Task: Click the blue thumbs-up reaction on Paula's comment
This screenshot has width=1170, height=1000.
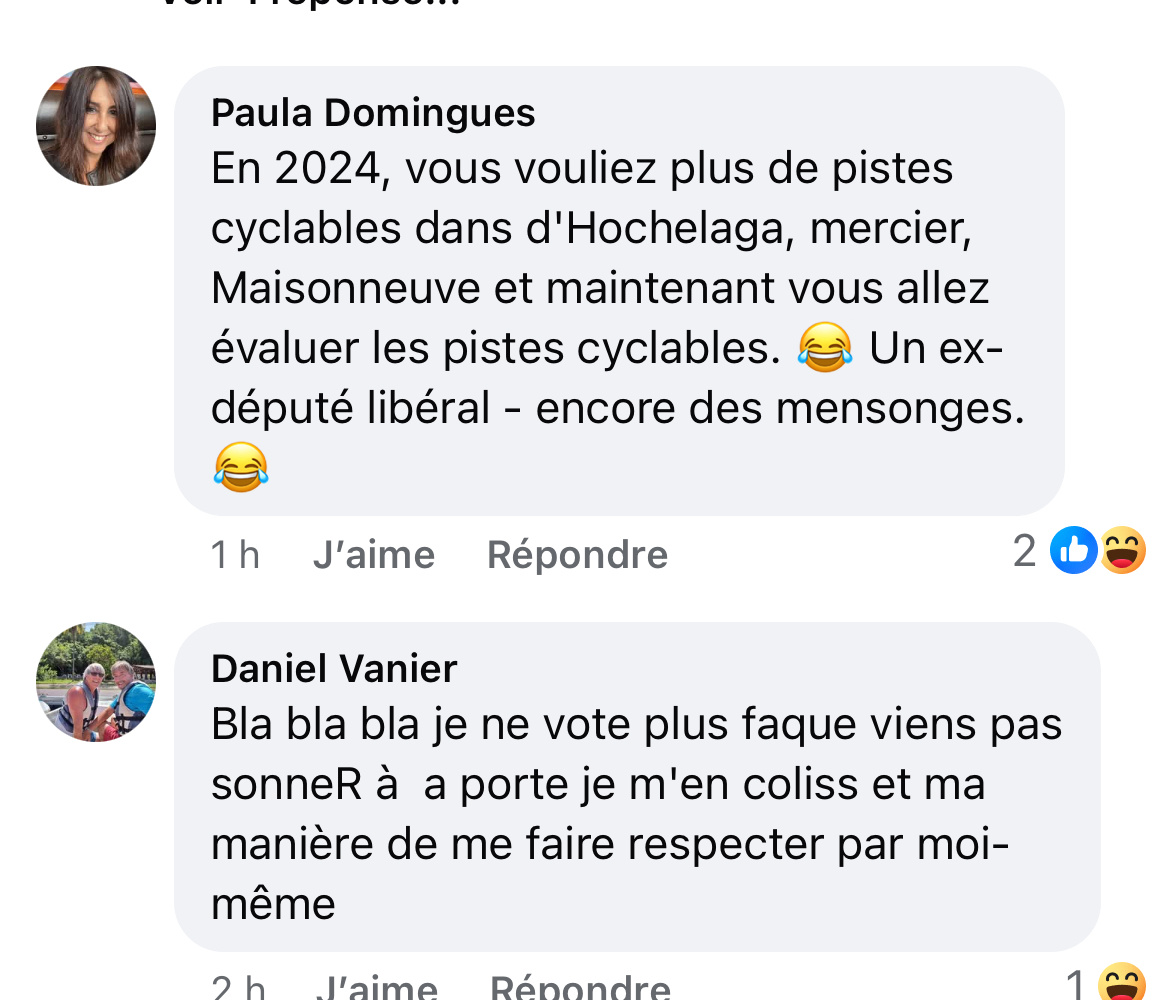Action: (x=1073, y=551)
